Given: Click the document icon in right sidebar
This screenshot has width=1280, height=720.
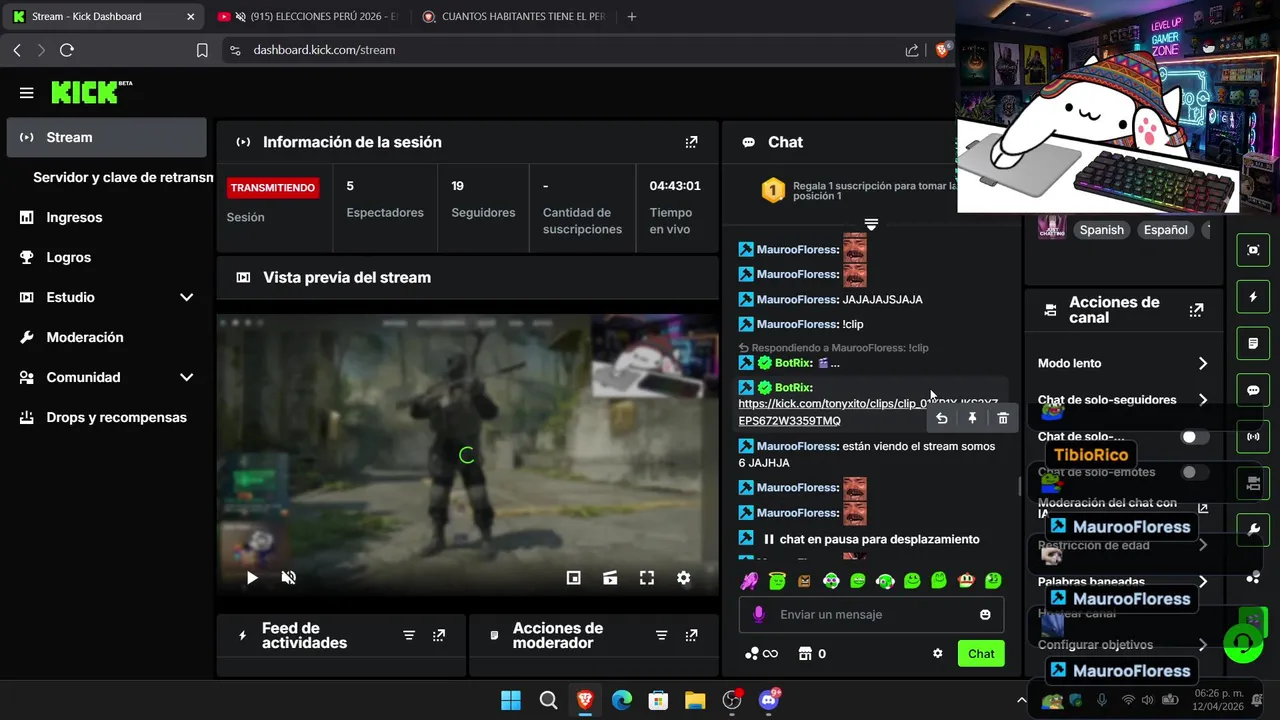Looking at the screenshot, I should point(1253,343).
